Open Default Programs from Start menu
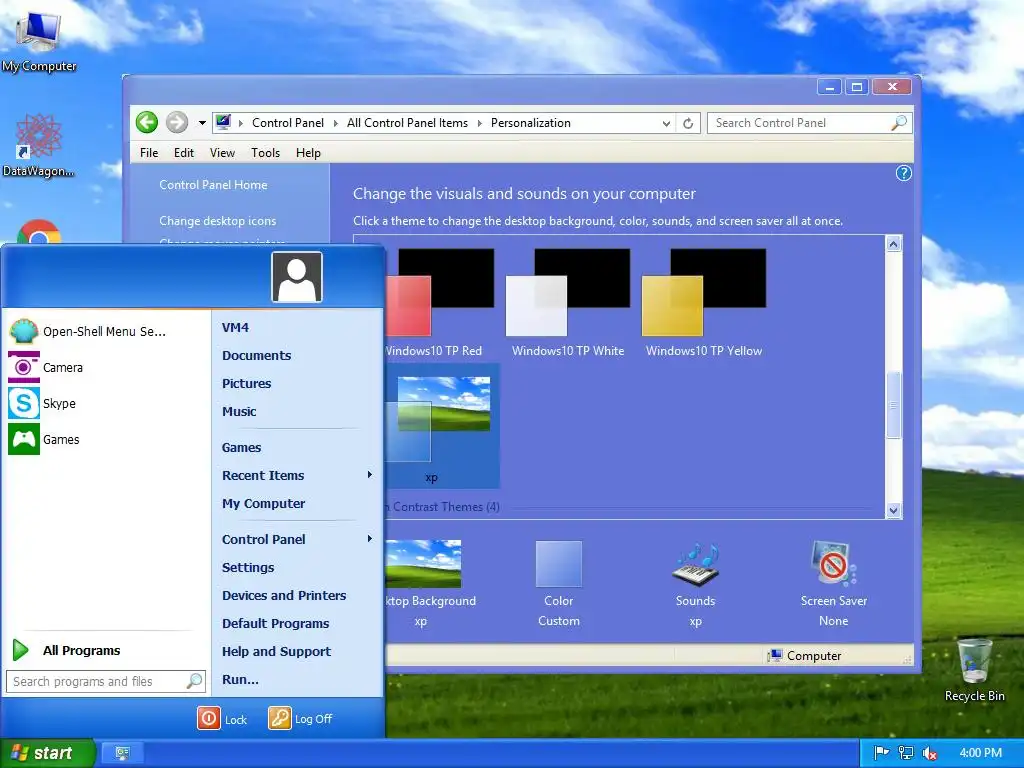This screenshot has height=768, width=1024. click(x=275, y=624)
